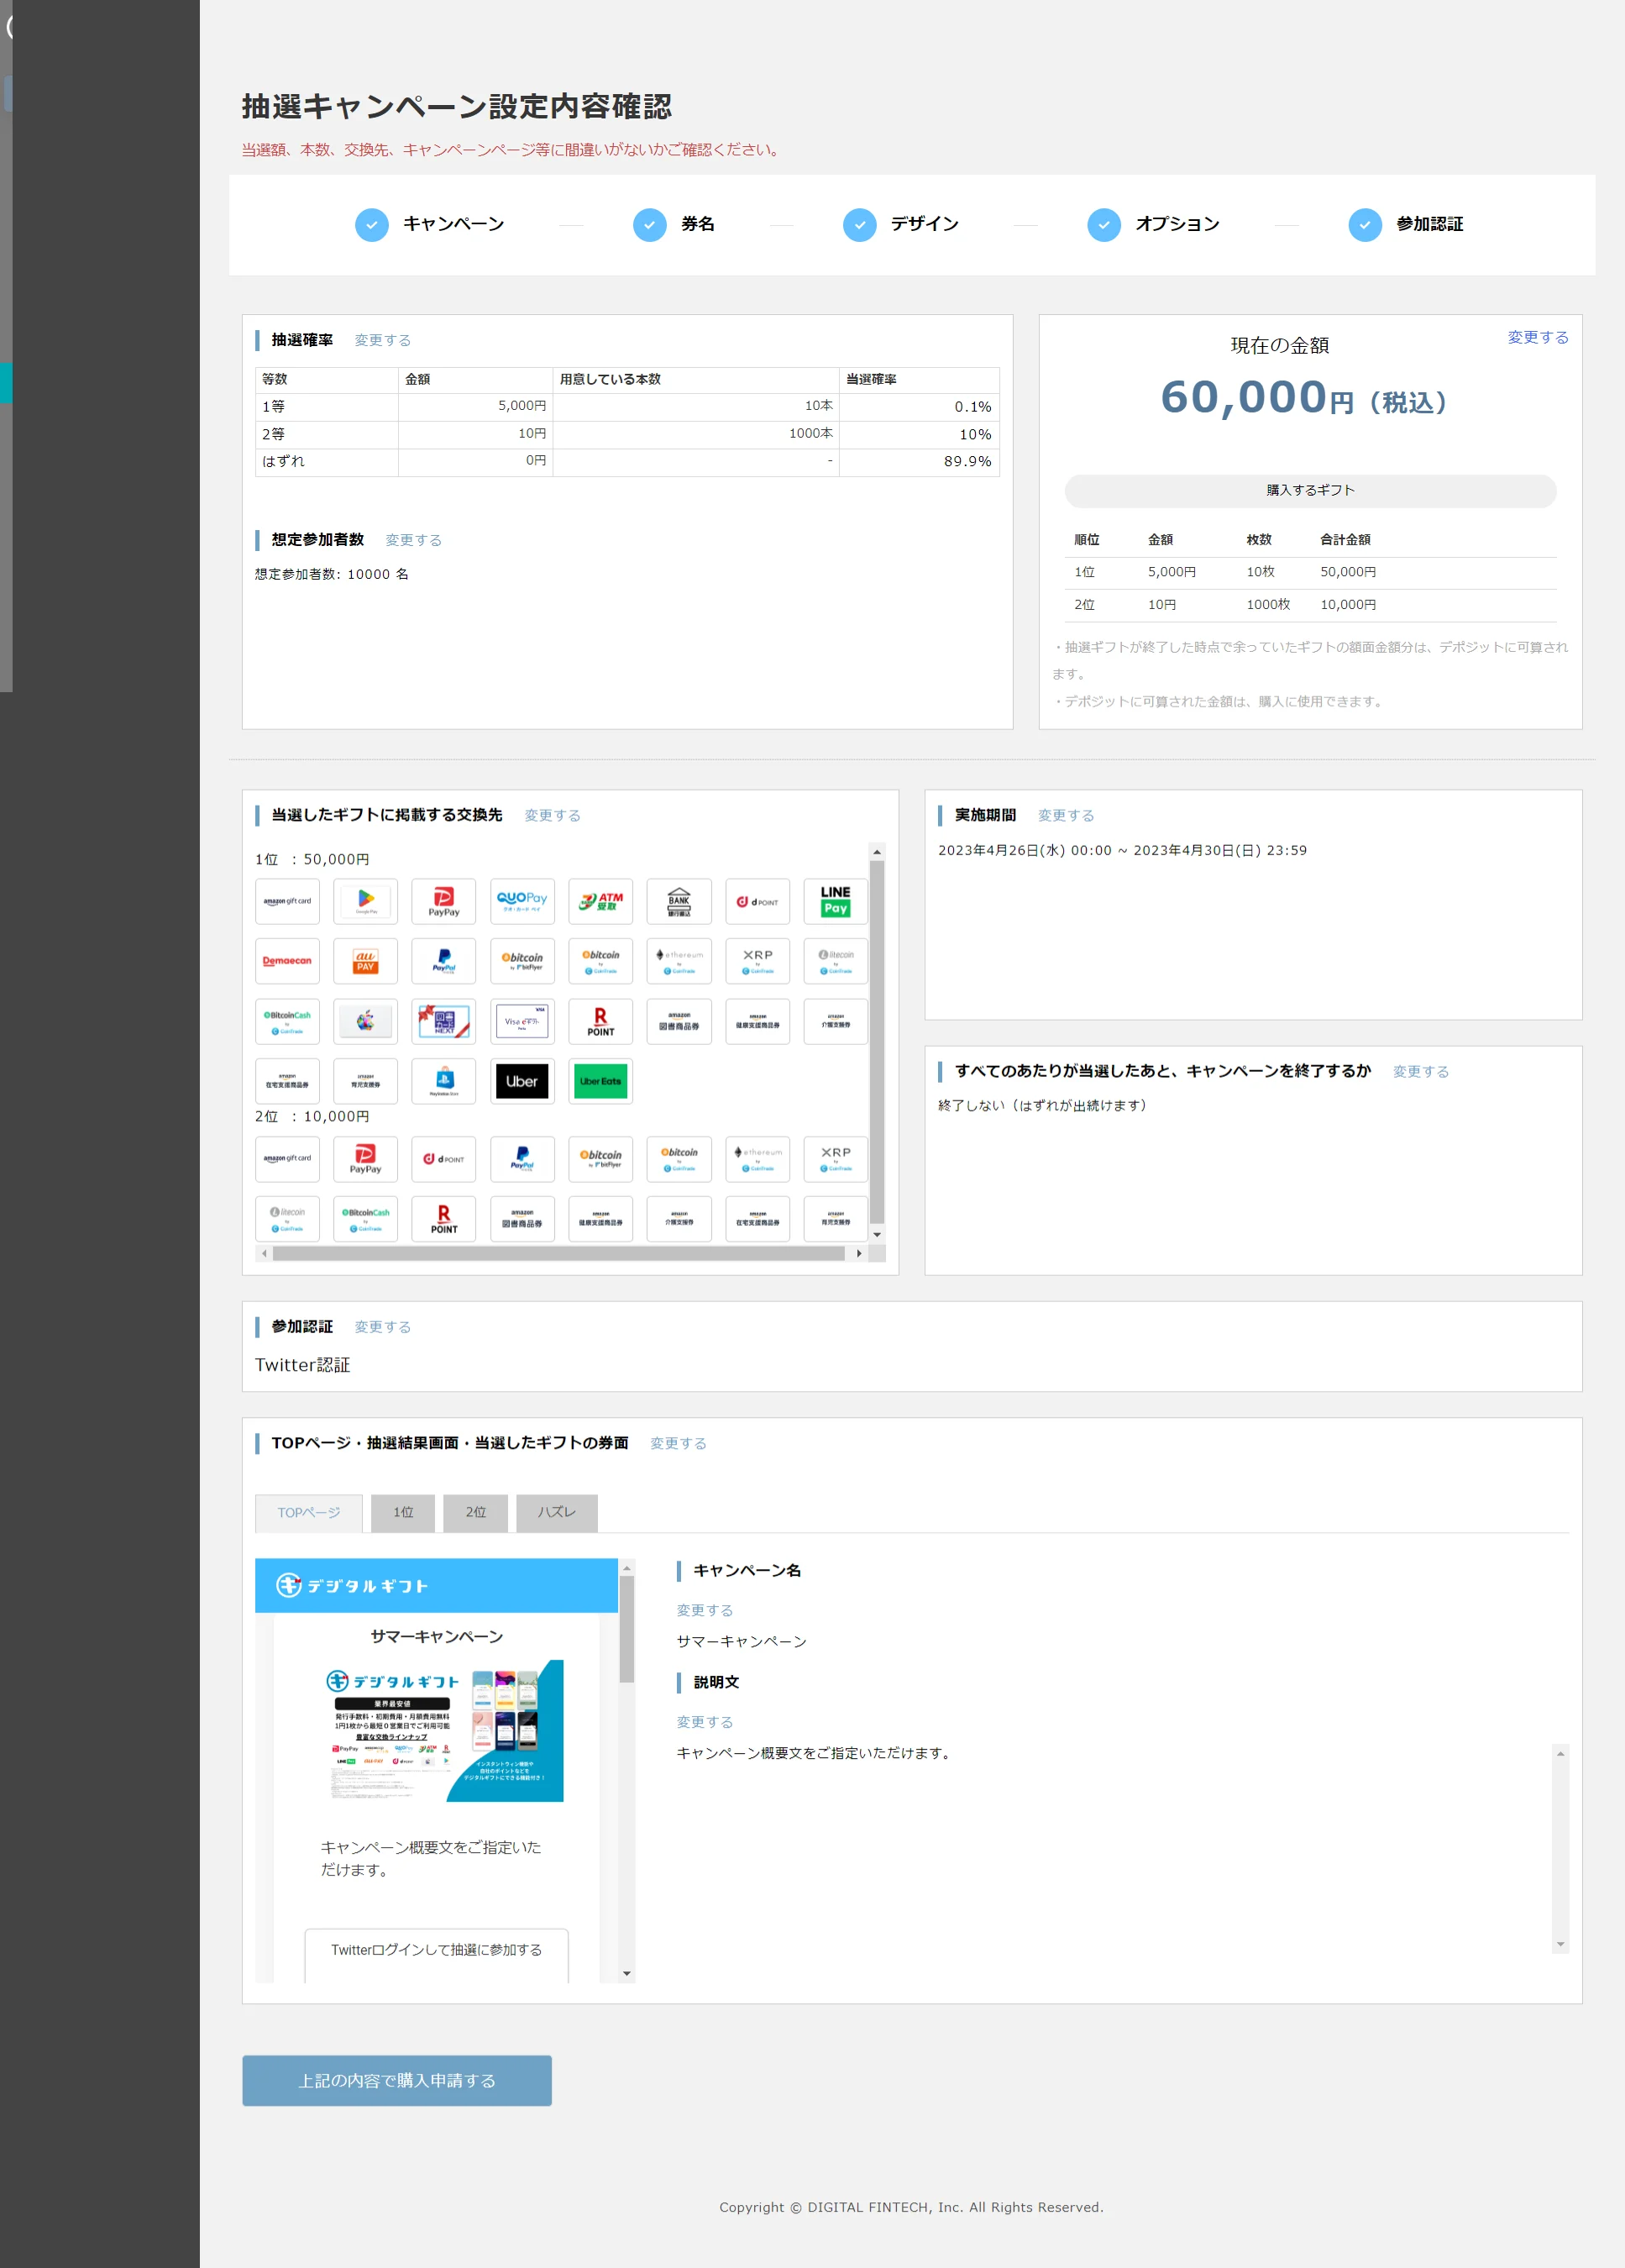This screenshot has height=2268, width=1625.
Task: Click the 券名 step label
Action: [698, 224]
